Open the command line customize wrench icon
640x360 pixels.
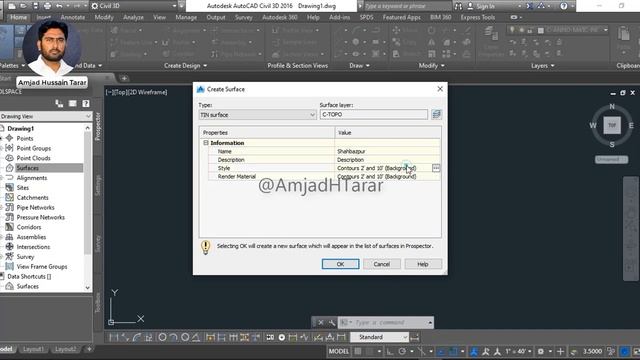(x=332, y=322)
